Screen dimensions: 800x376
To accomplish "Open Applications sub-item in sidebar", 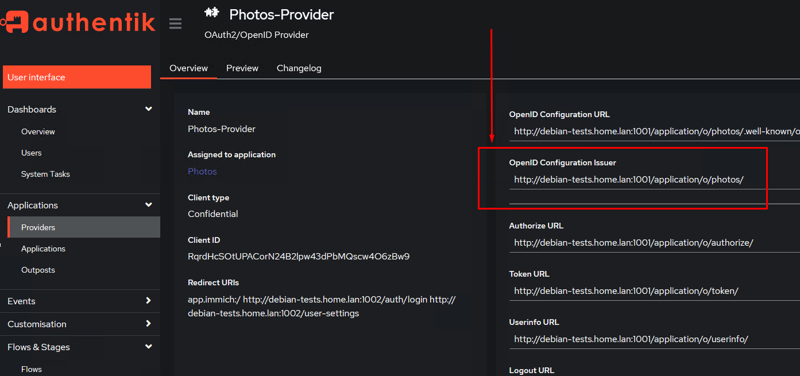I will (x=43, y=249).
